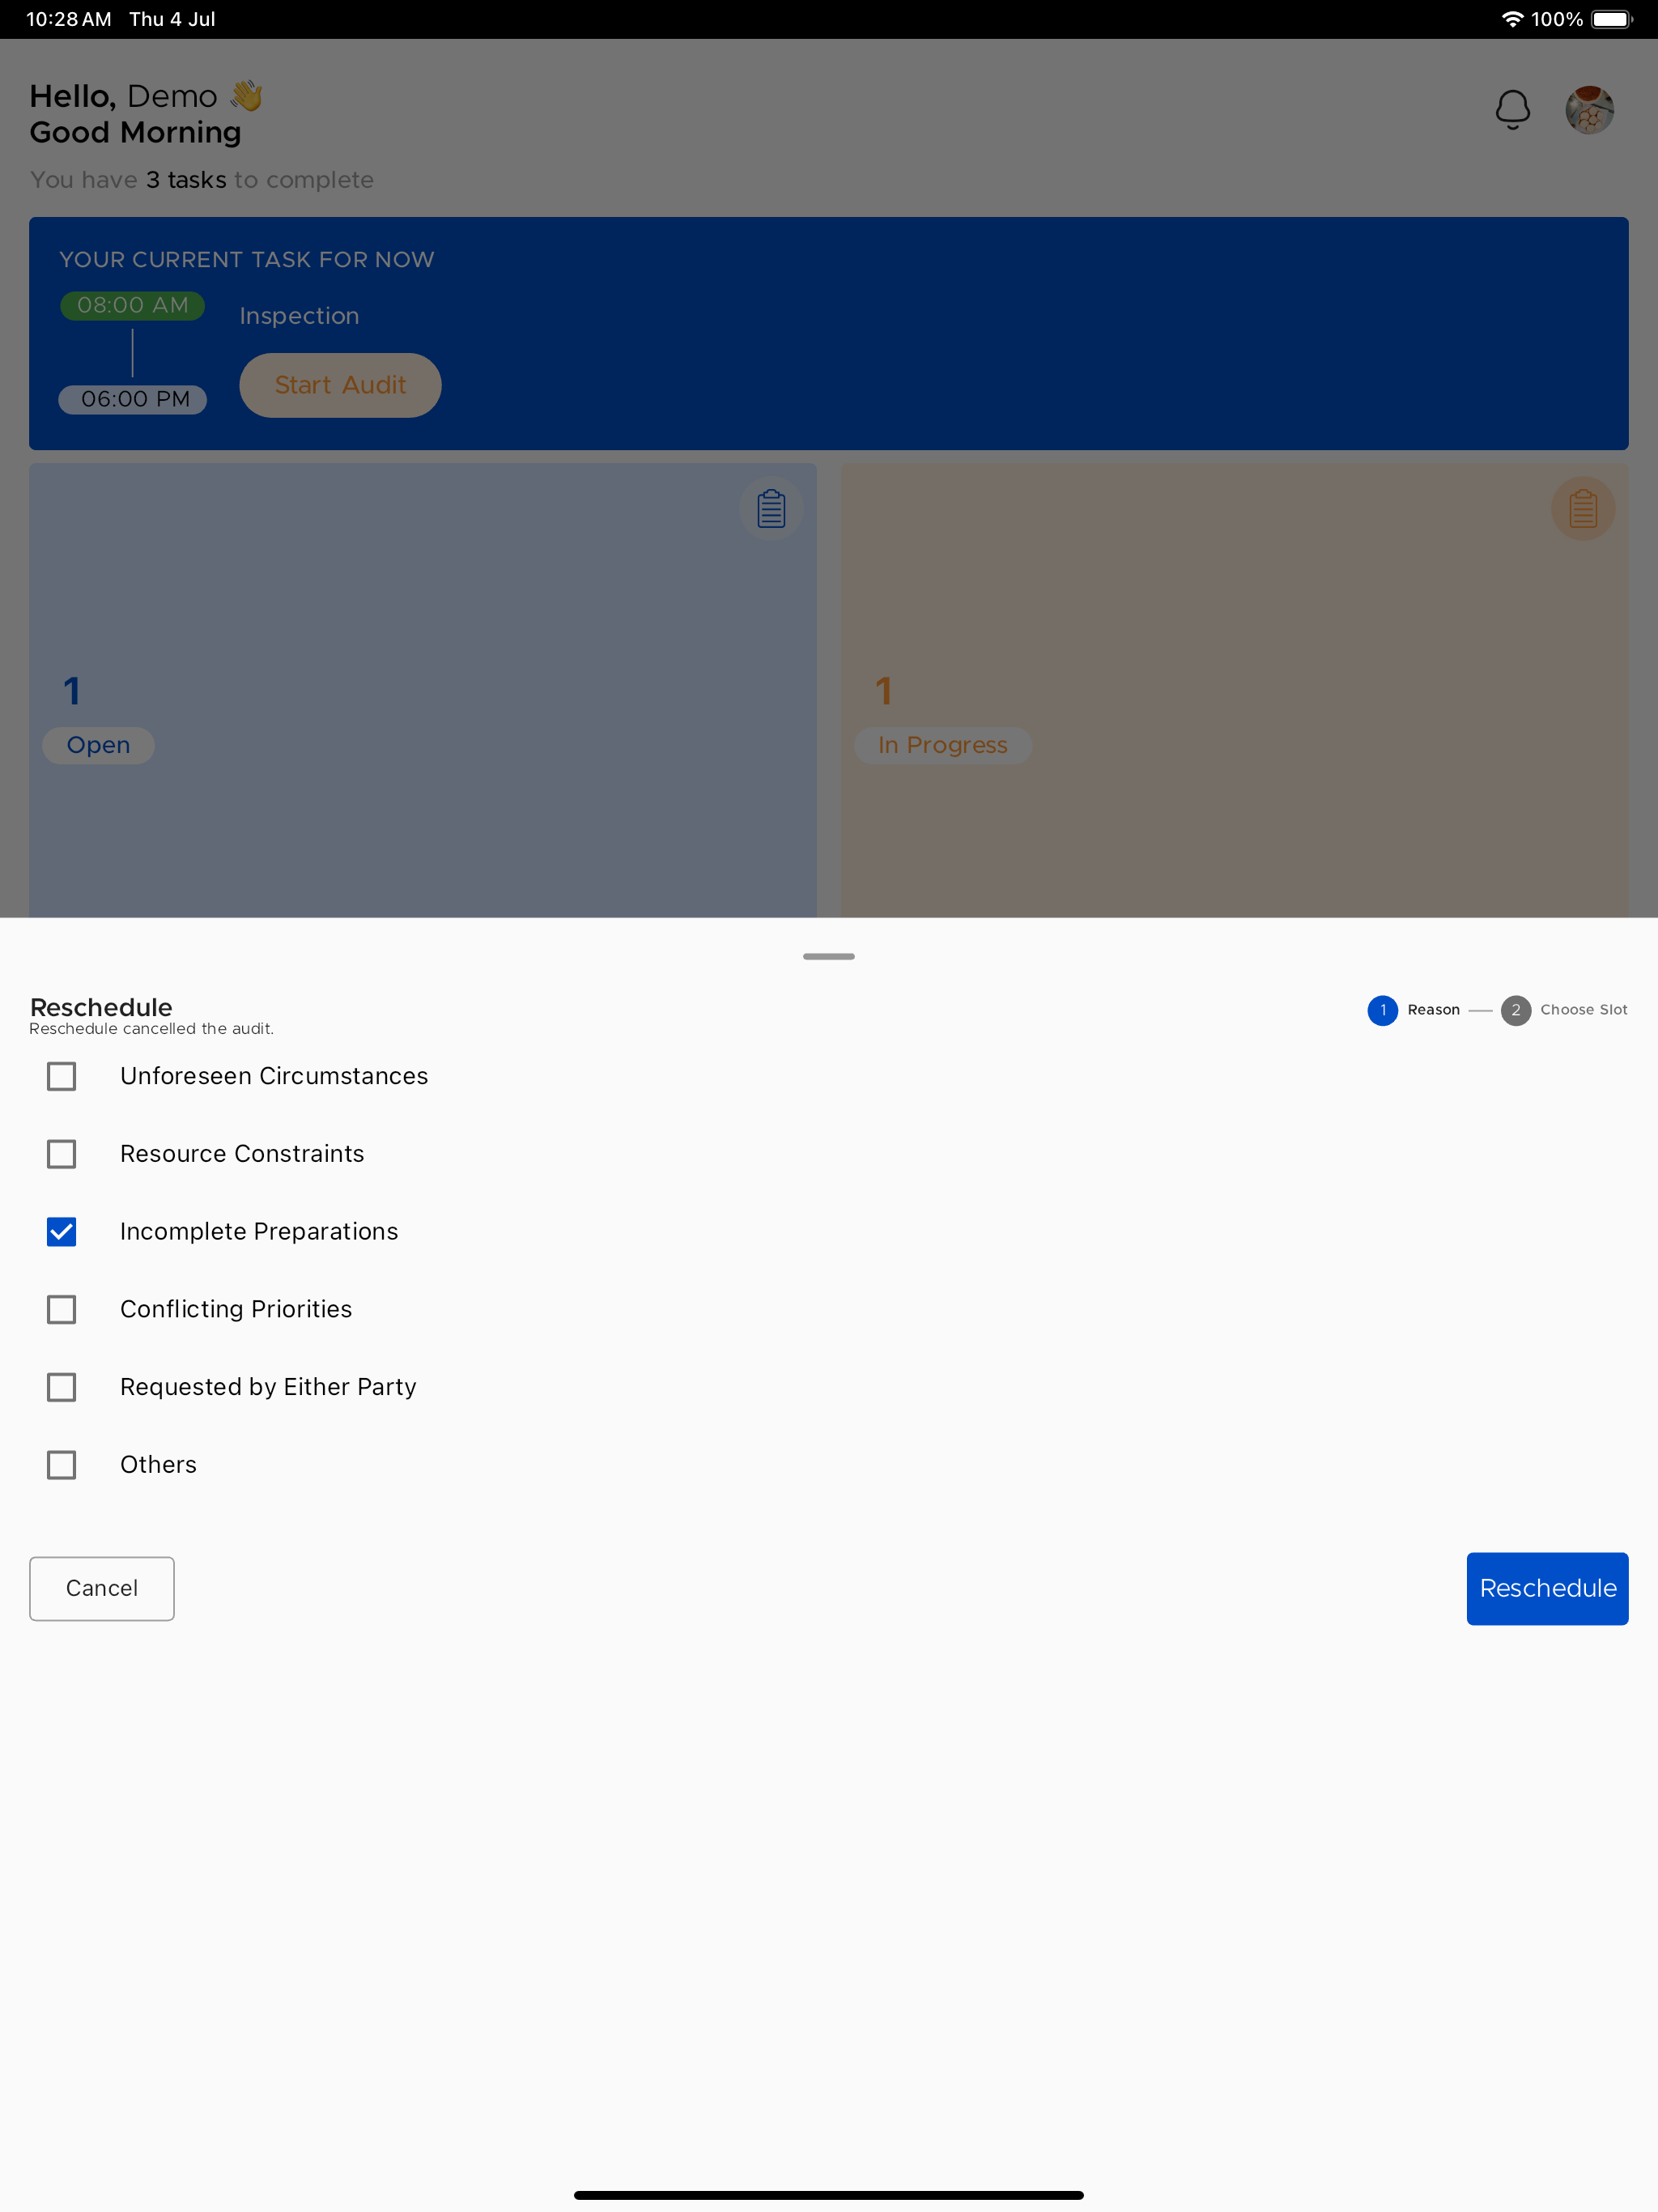Check the Resource Constraints checkbox
The image size is (1658, 2212).
tap(62, 1154)
